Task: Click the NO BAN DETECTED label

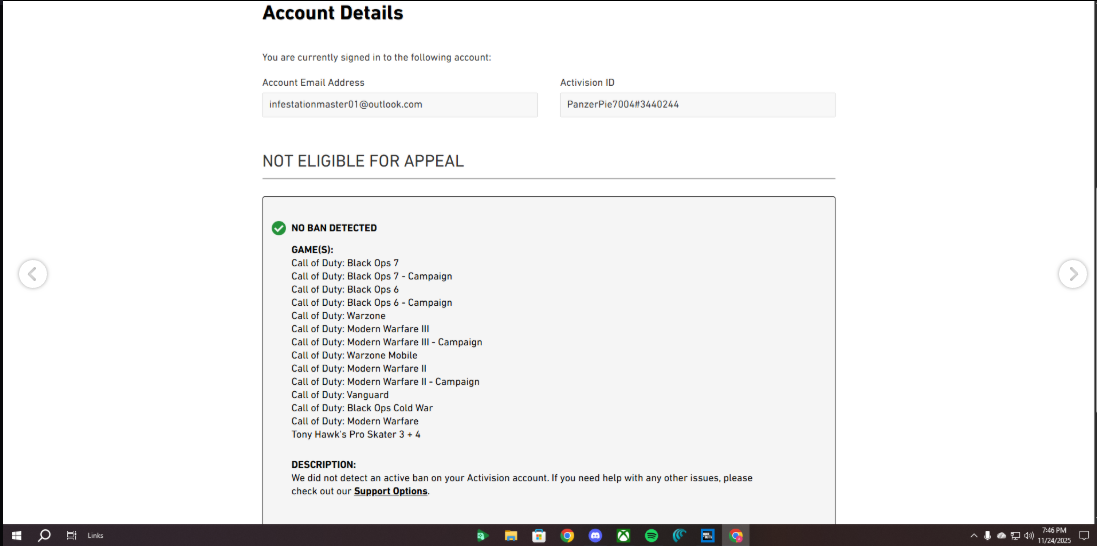Action: [334, 228]
